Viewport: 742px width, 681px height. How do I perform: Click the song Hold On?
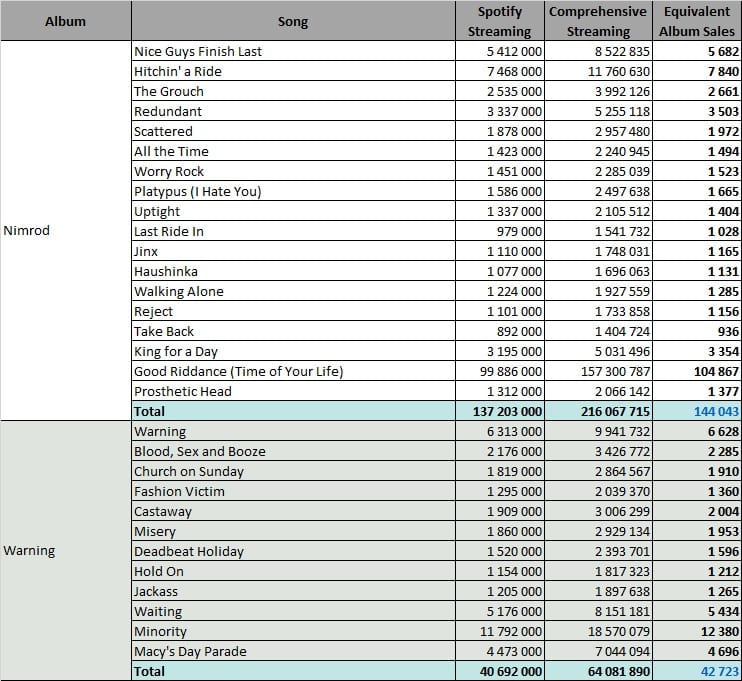293,571
